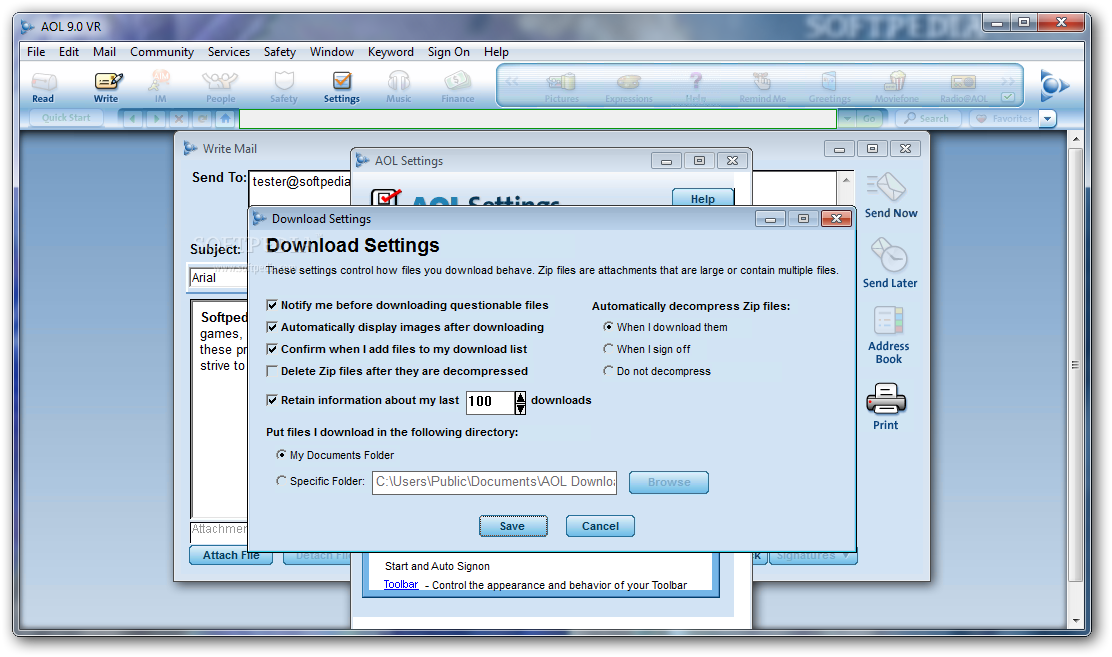Click the Reload page button

pos(202,118)
